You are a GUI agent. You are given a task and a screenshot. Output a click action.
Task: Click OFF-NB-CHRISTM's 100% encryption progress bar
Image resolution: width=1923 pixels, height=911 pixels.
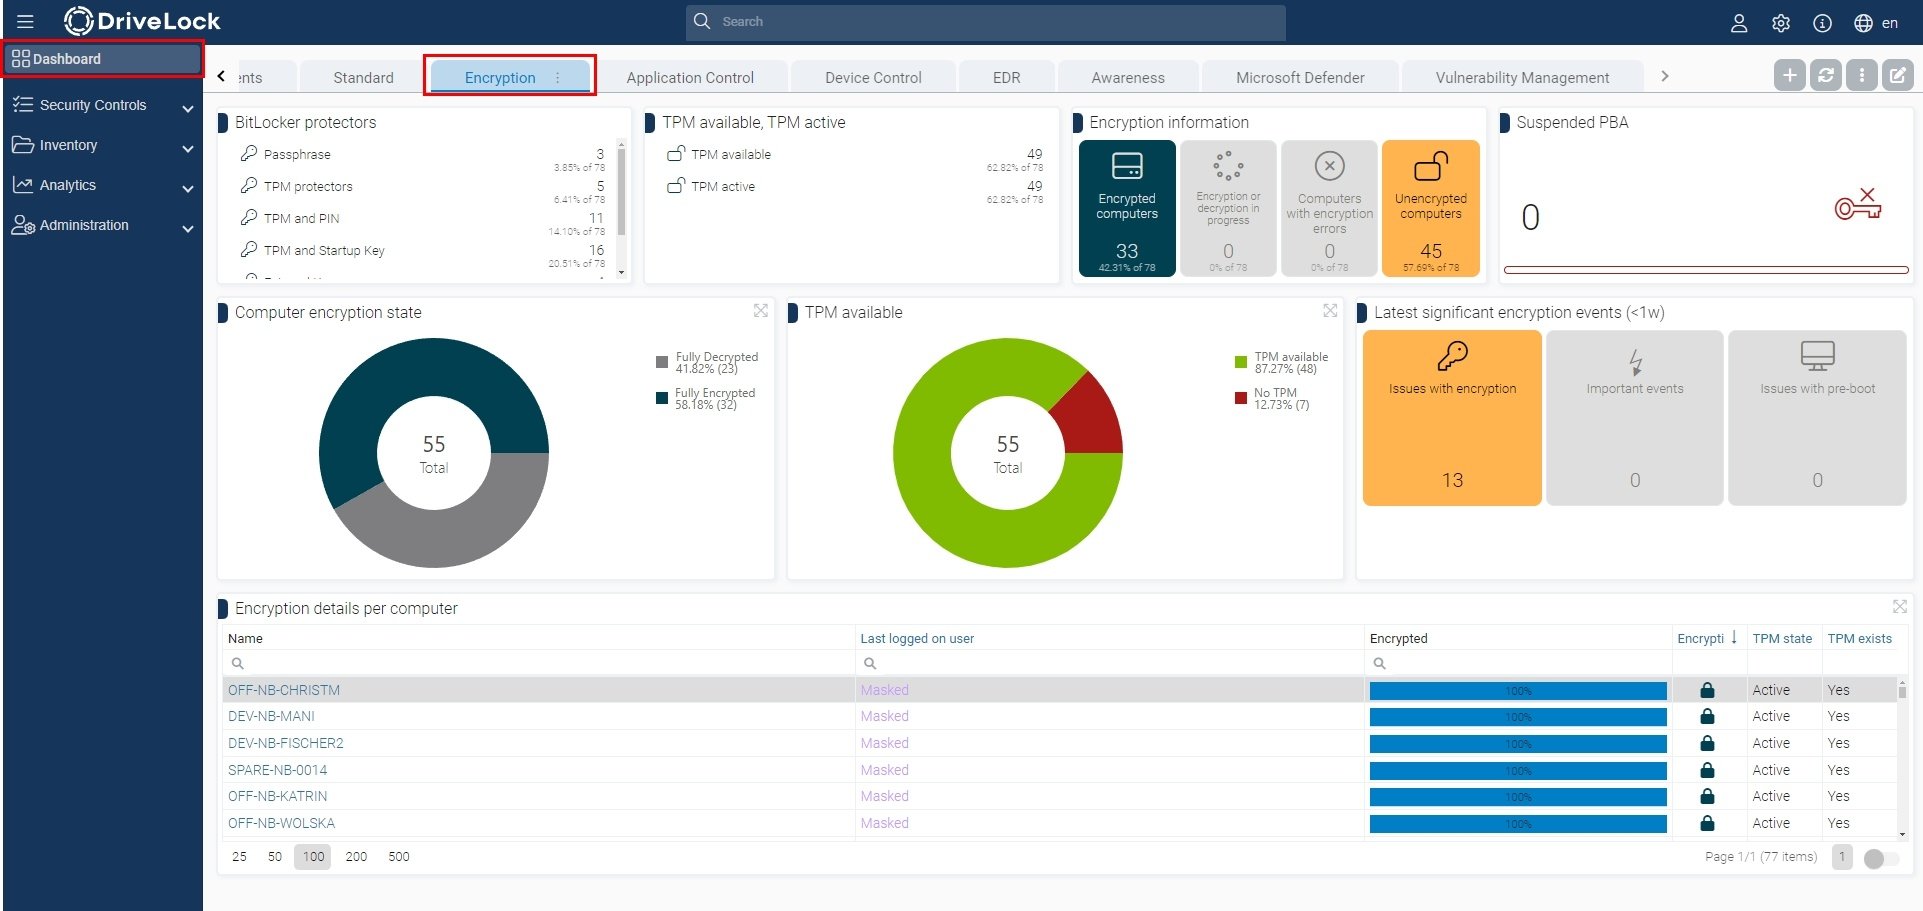tap(1519, 690)
